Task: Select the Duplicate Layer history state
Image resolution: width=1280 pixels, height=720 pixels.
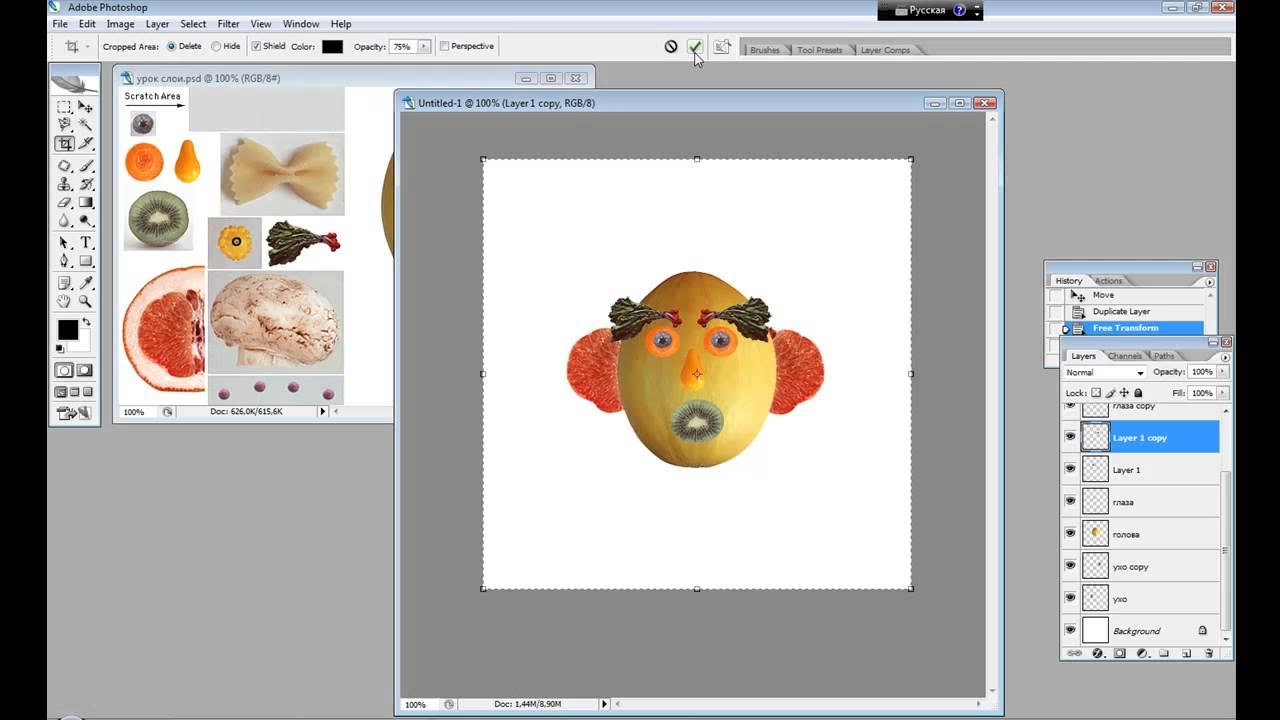Action: pyautogui.click(x=1121, y=311)
